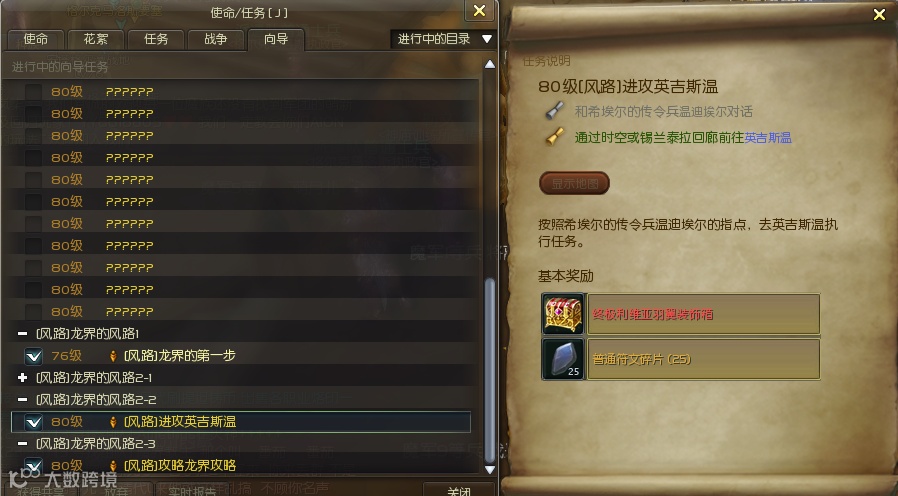Click quest marker icon next to 进攻英吉斯温
Image resolution: width=898 pixels, height=496 pixels.
pyautogui.click(x=113, y=422)
